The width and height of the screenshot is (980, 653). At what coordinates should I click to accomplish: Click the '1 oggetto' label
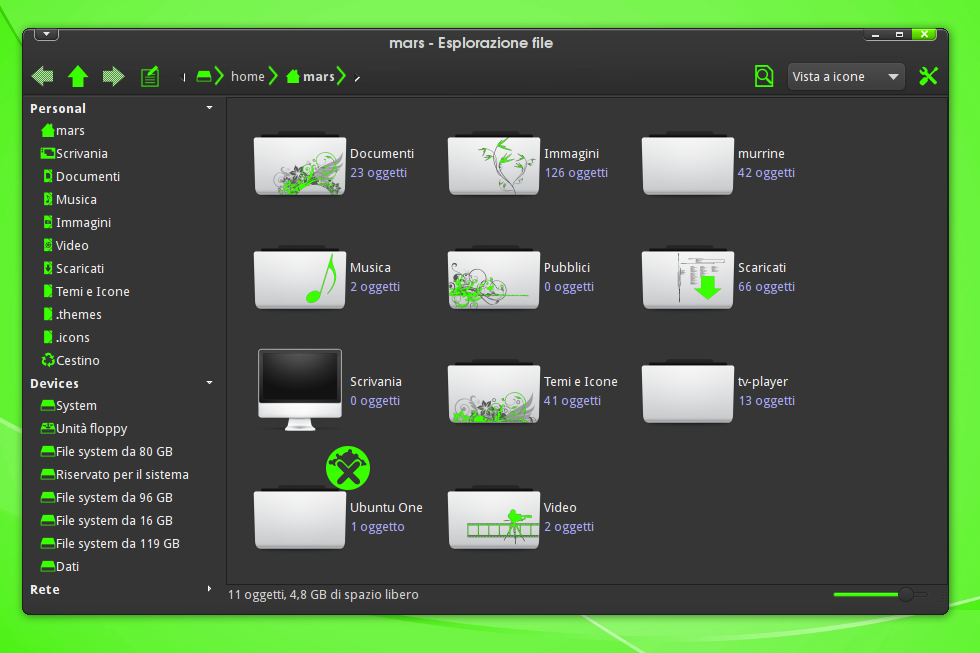click(378, 527)
